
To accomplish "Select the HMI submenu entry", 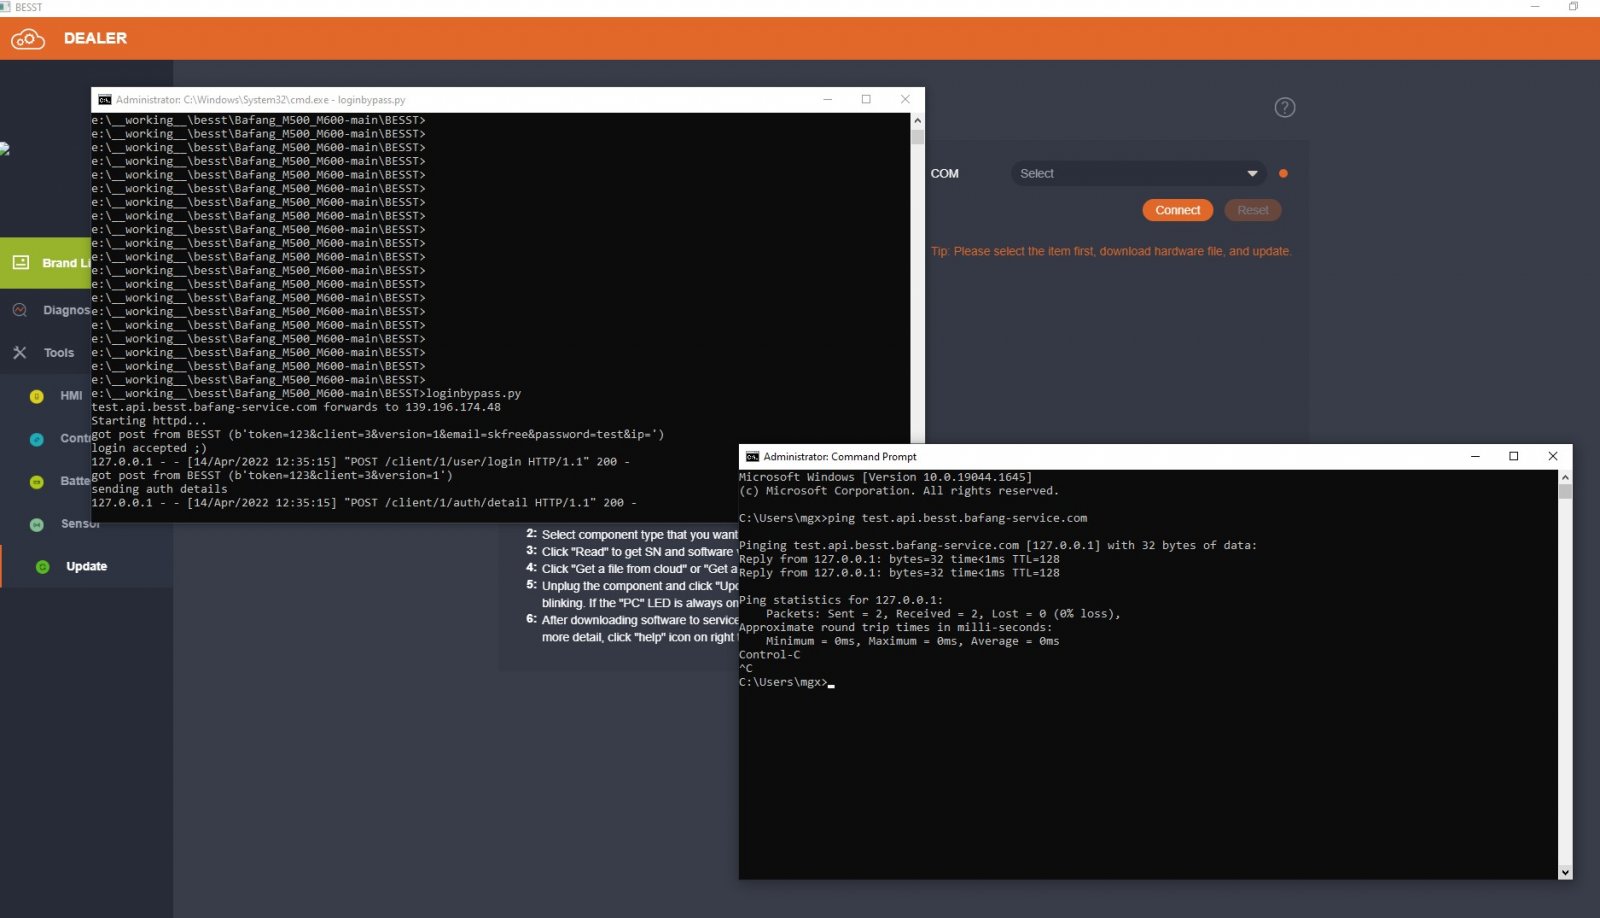I will pyautogui.click(x=71, y=396).
